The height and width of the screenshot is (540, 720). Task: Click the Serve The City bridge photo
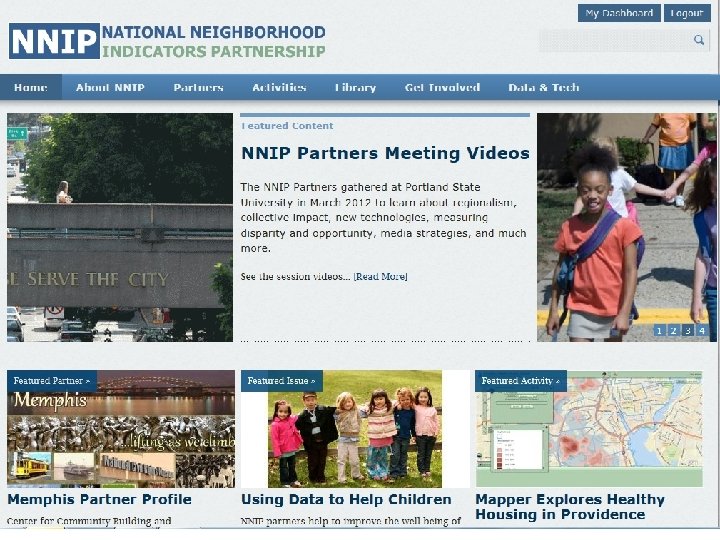120,227
